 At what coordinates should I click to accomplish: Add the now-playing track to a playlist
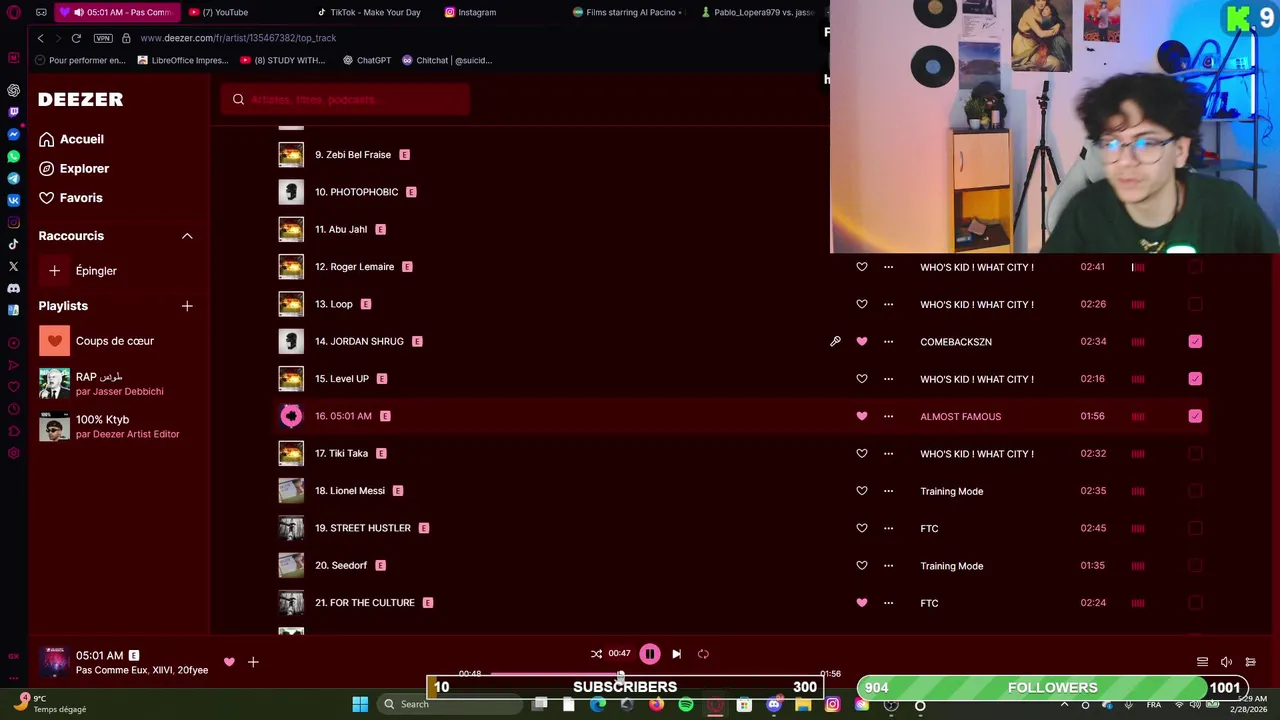(253, 662)
